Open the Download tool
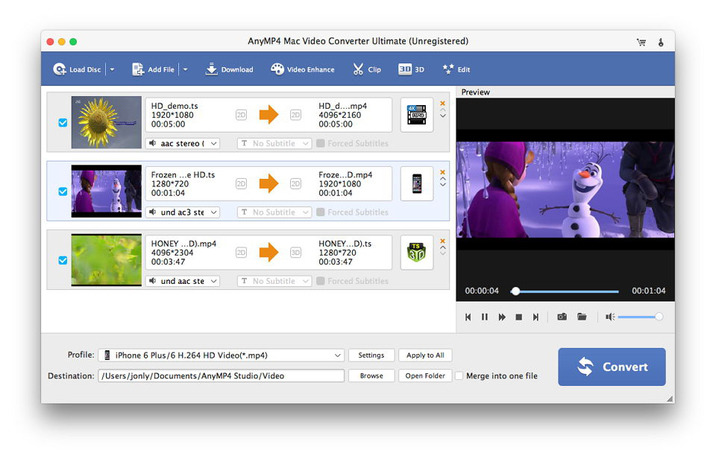Image resolution: width=716 pixels, height=459 pixels. [x=229, y=69]
